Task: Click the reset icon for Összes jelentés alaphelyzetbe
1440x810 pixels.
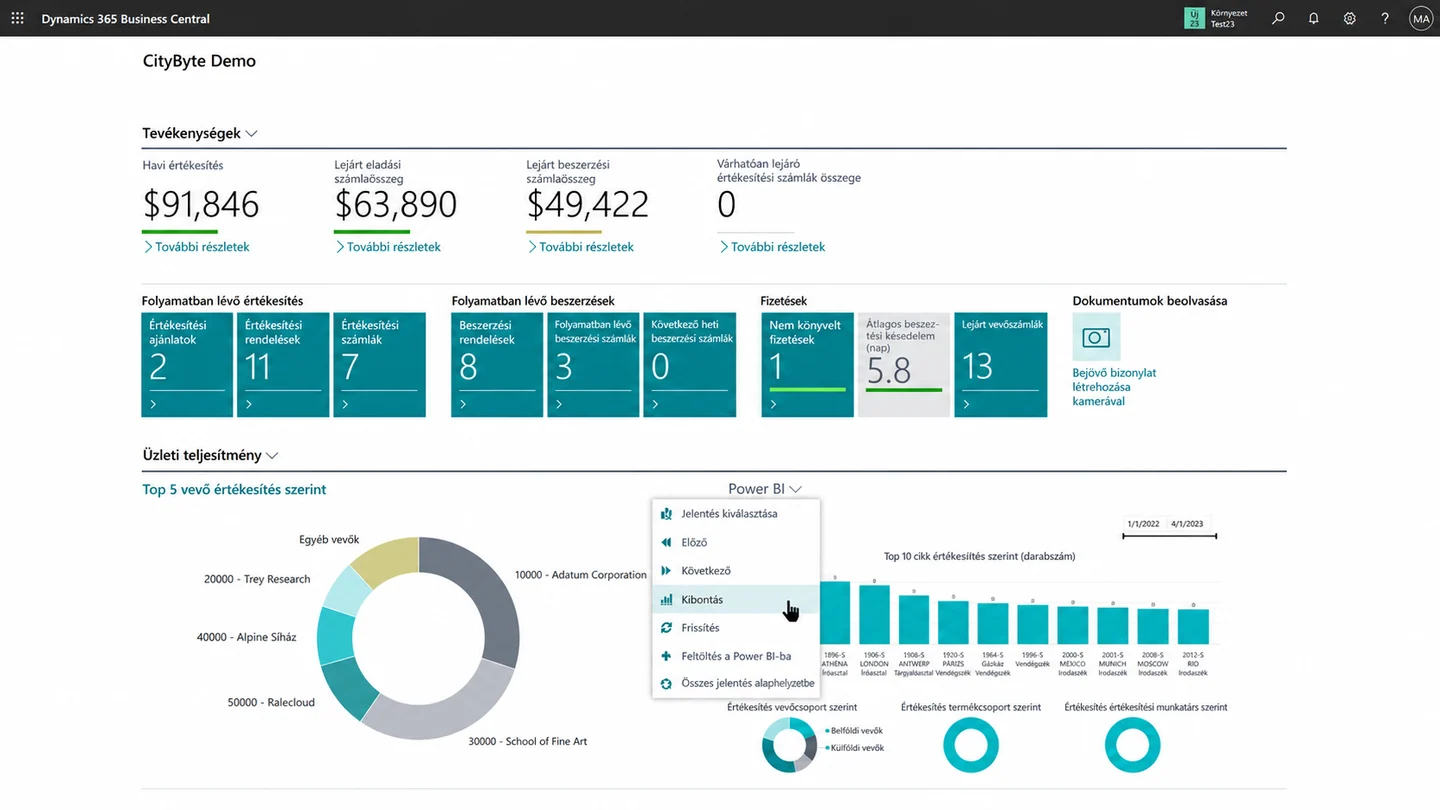Action: tap(667, 684)
